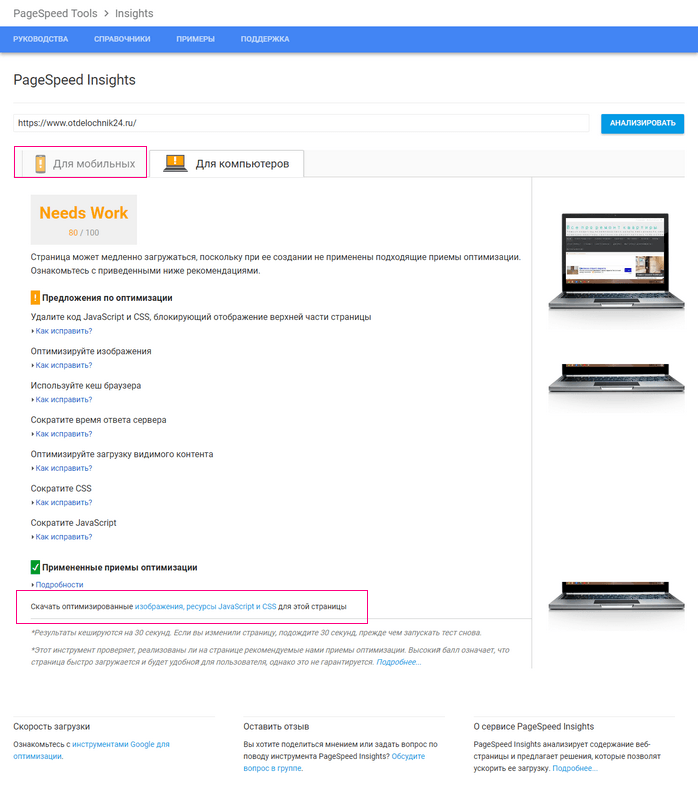This screenshot has width=698, height=800.
Task: Expand 'Как исправить?' under Используйте кеш браузера
Action: (x=64, y=399)
